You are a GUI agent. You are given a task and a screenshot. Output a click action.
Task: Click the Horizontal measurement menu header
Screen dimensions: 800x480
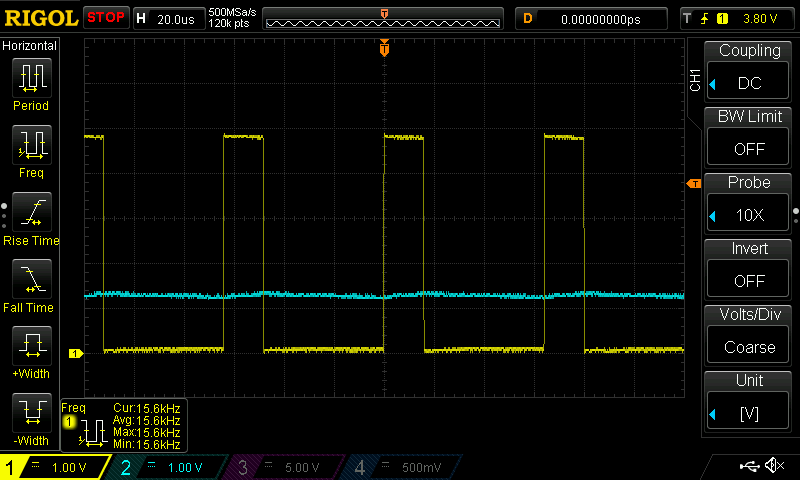pos(30,46)
